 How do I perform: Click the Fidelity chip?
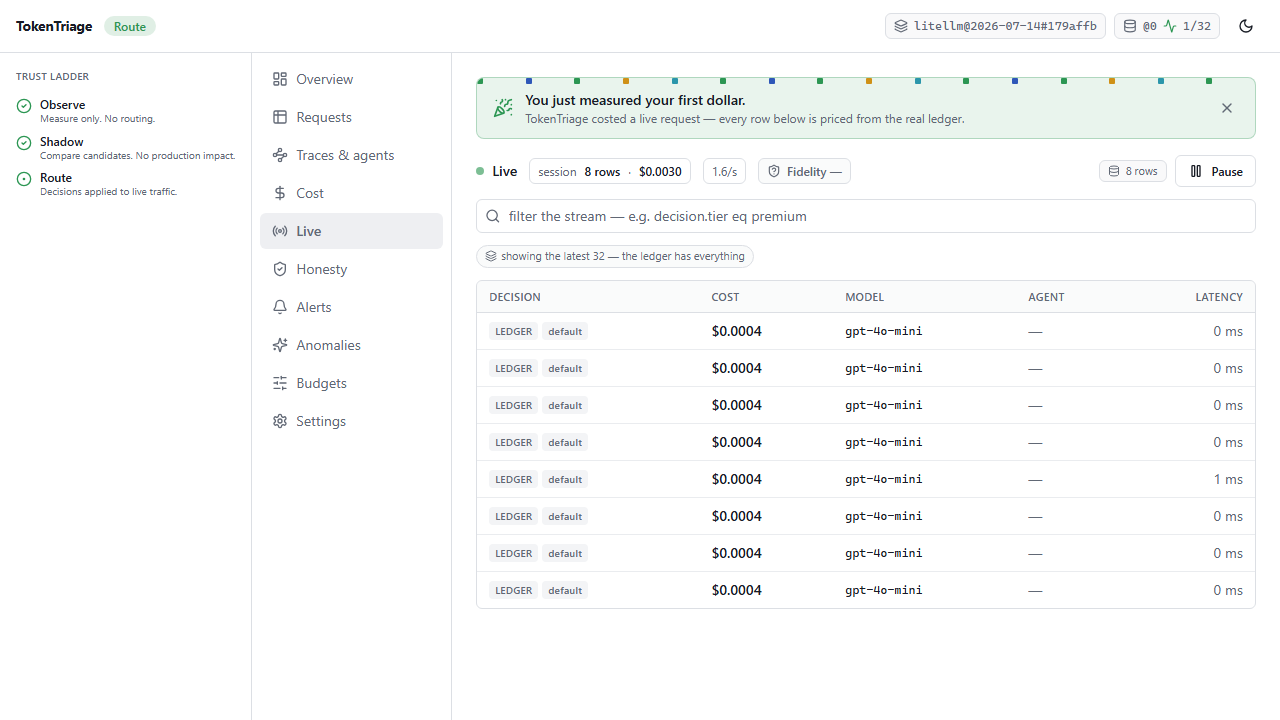[x=804, y=171]
